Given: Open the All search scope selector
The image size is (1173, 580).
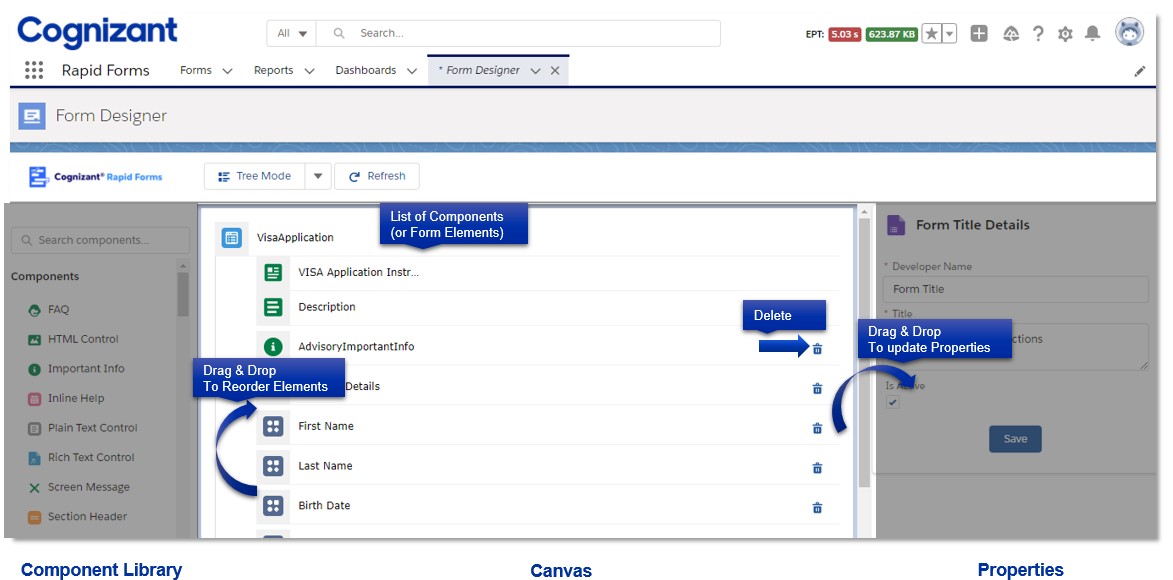Looking at the screenshot, I should pyautogui.click(x=290, y=33).
